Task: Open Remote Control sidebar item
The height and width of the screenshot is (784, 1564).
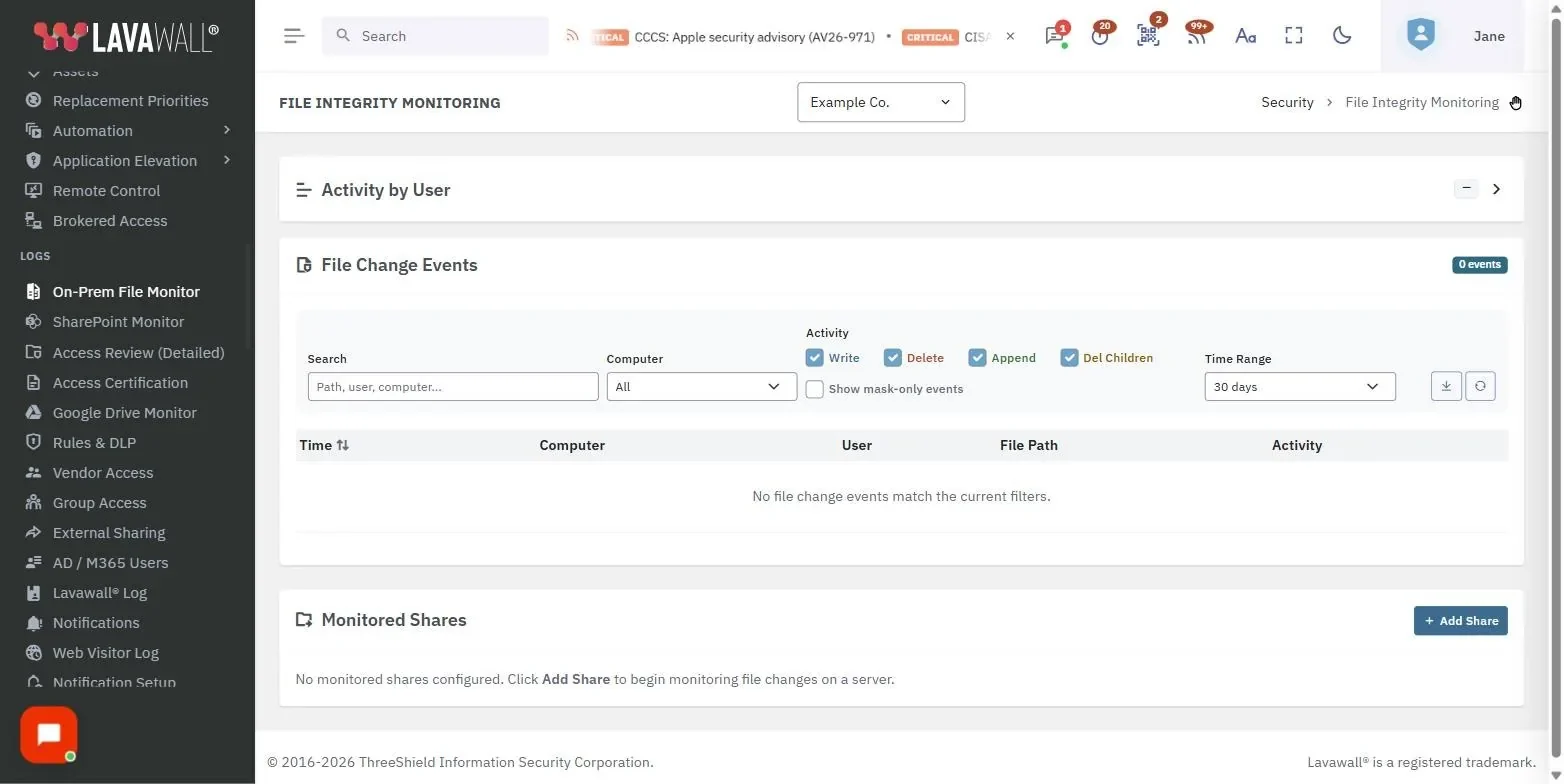Action: pos(106,191)
